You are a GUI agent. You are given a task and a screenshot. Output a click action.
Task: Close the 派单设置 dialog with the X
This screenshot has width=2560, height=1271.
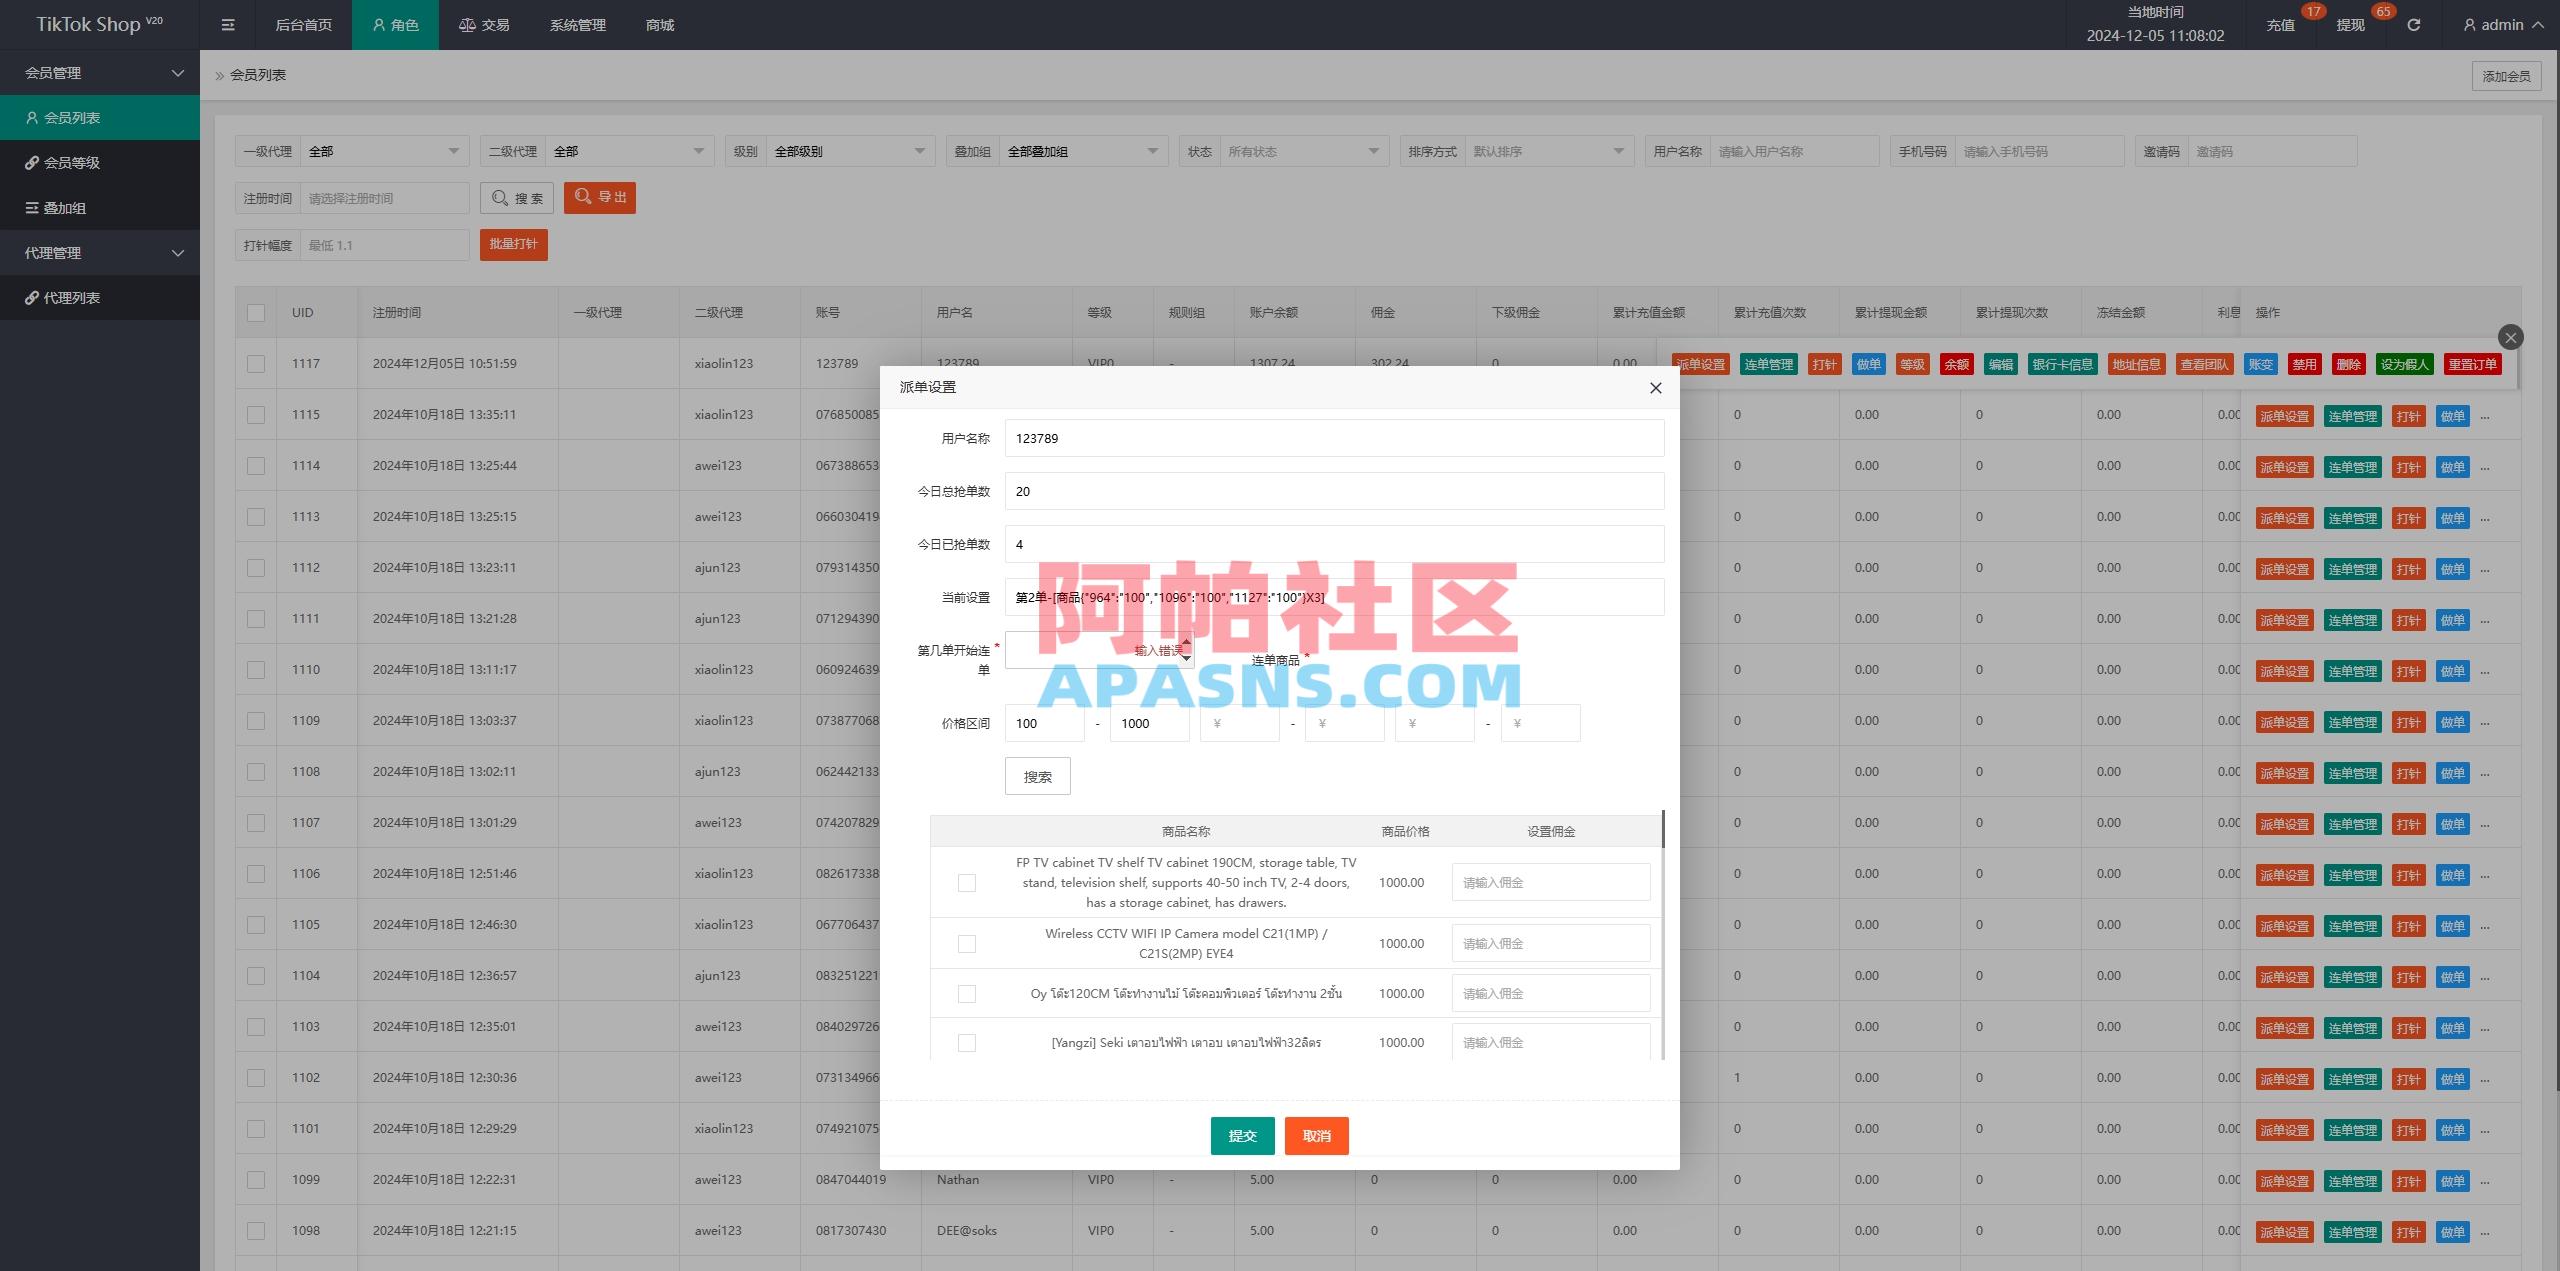[1655, 387]
